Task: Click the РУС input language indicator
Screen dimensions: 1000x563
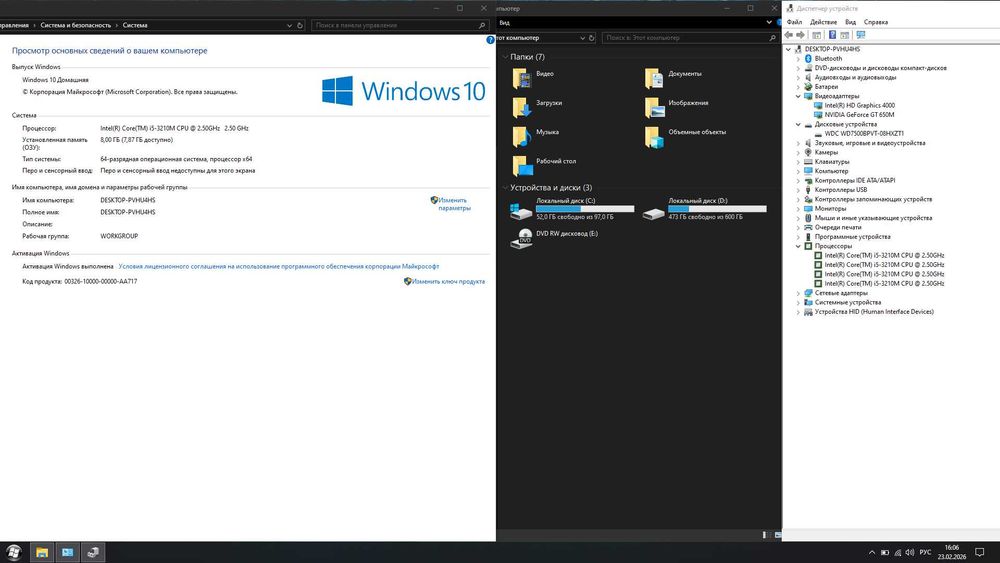Action: click(x=925, y=552)
